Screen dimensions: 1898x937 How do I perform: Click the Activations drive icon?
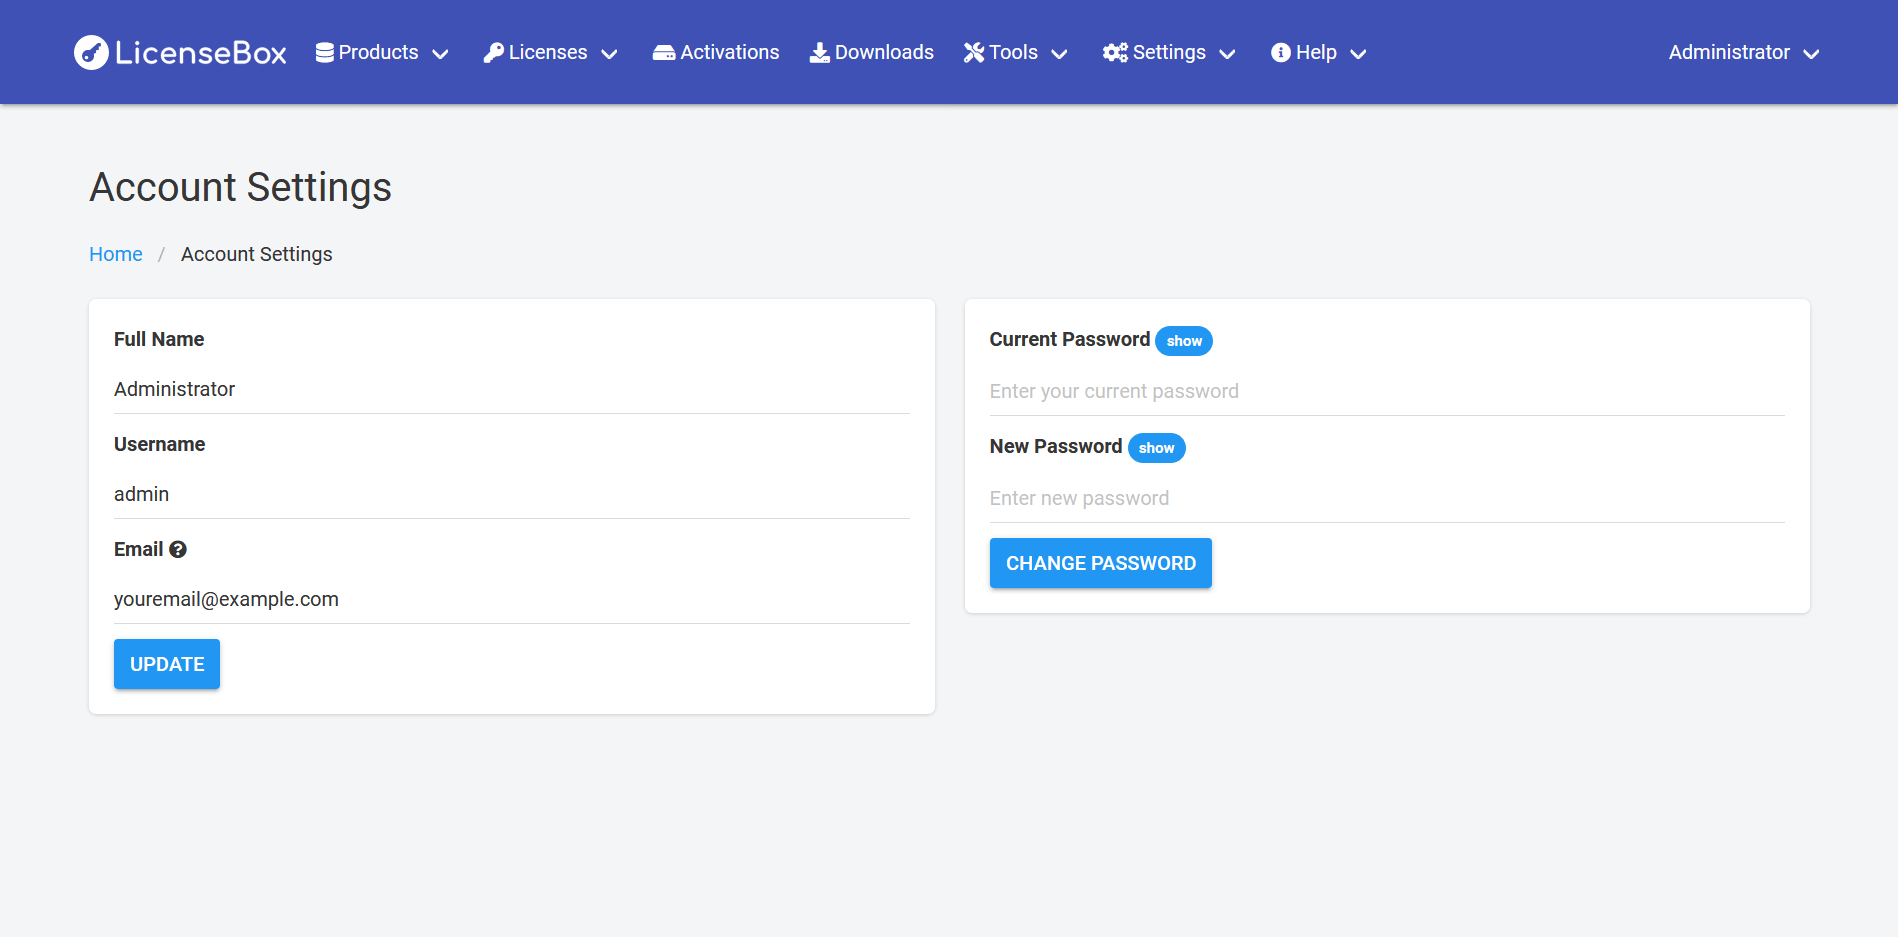pos(664,53)
